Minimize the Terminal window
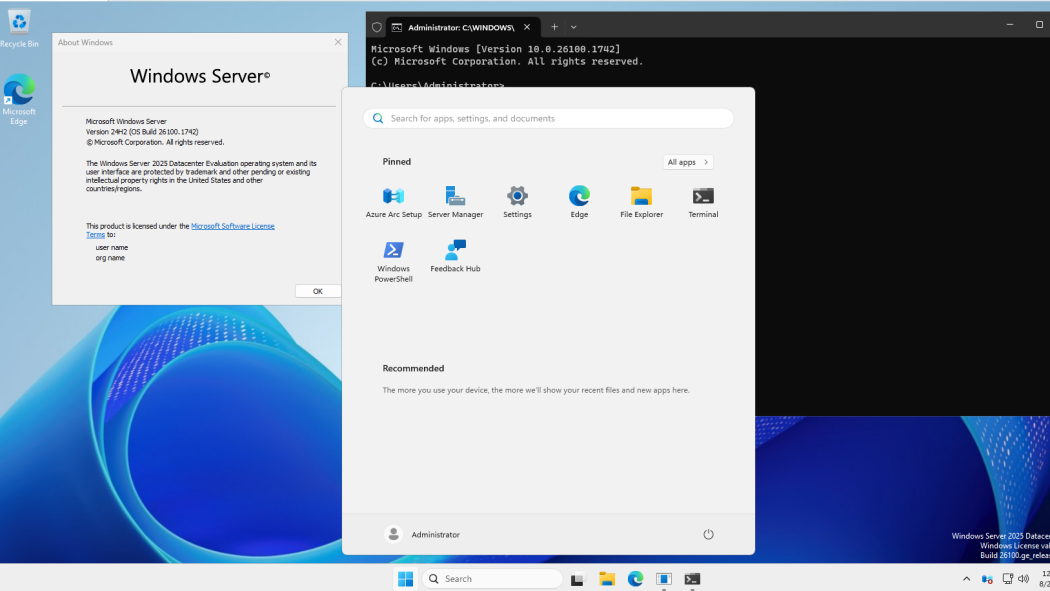 pos(1010,25)
